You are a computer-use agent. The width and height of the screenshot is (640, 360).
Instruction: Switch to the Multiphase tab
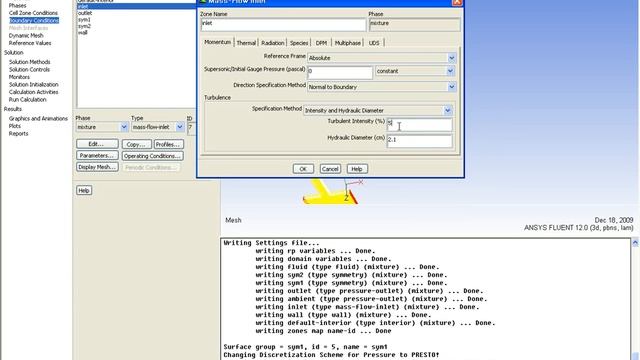[x=347, y=43]
